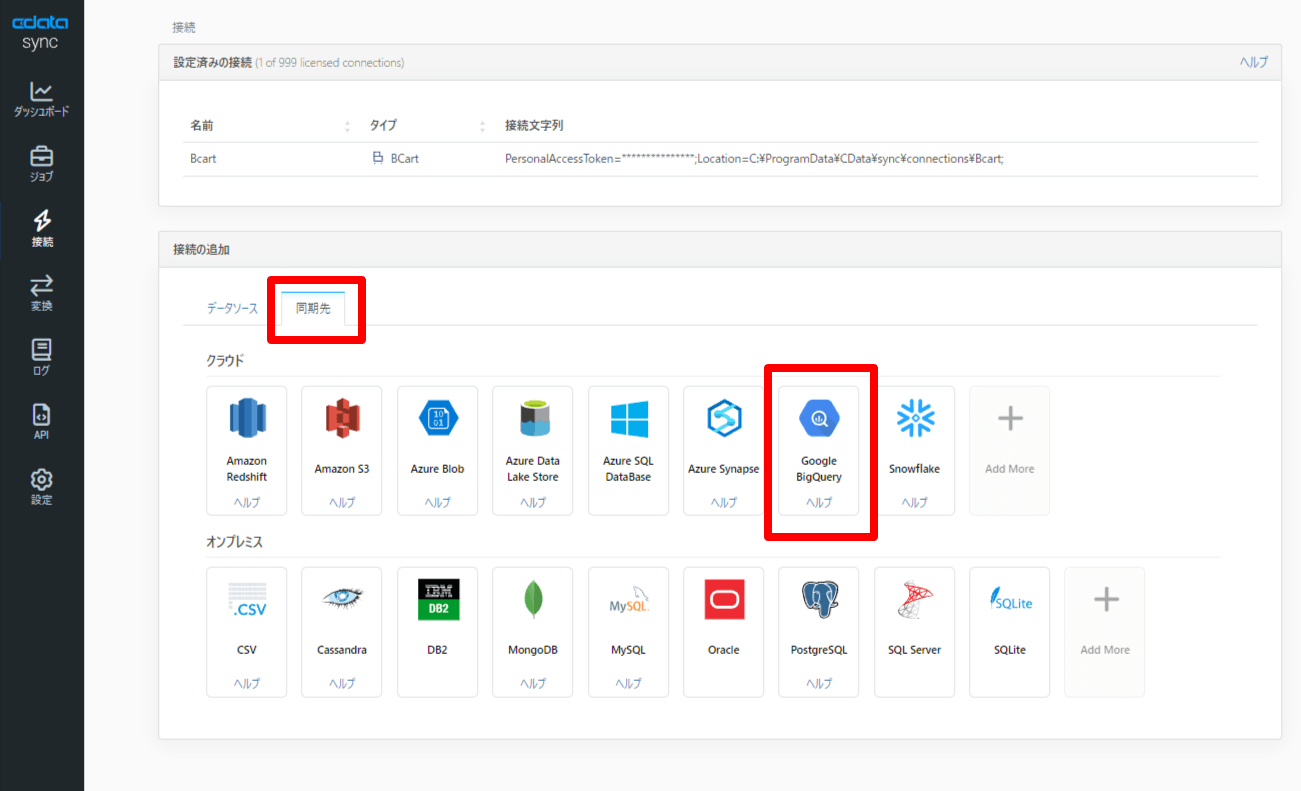Open the ヘルプ link under Snowflake
Viewport: 1301px width, 791px height.
tap(914, 503)
